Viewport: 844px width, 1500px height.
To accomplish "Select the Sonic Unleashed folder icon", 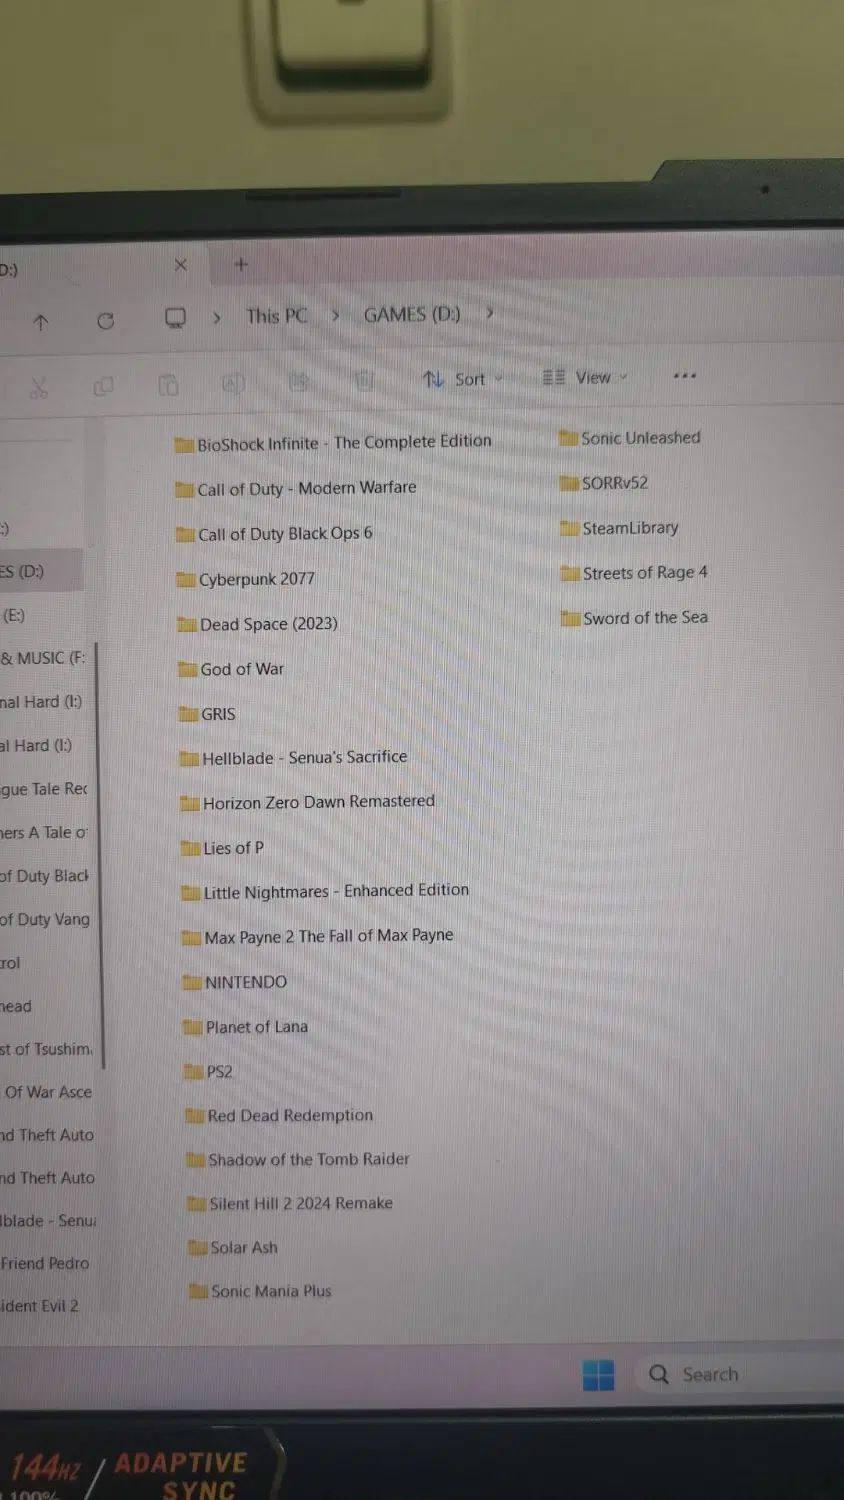I will 569,438.
